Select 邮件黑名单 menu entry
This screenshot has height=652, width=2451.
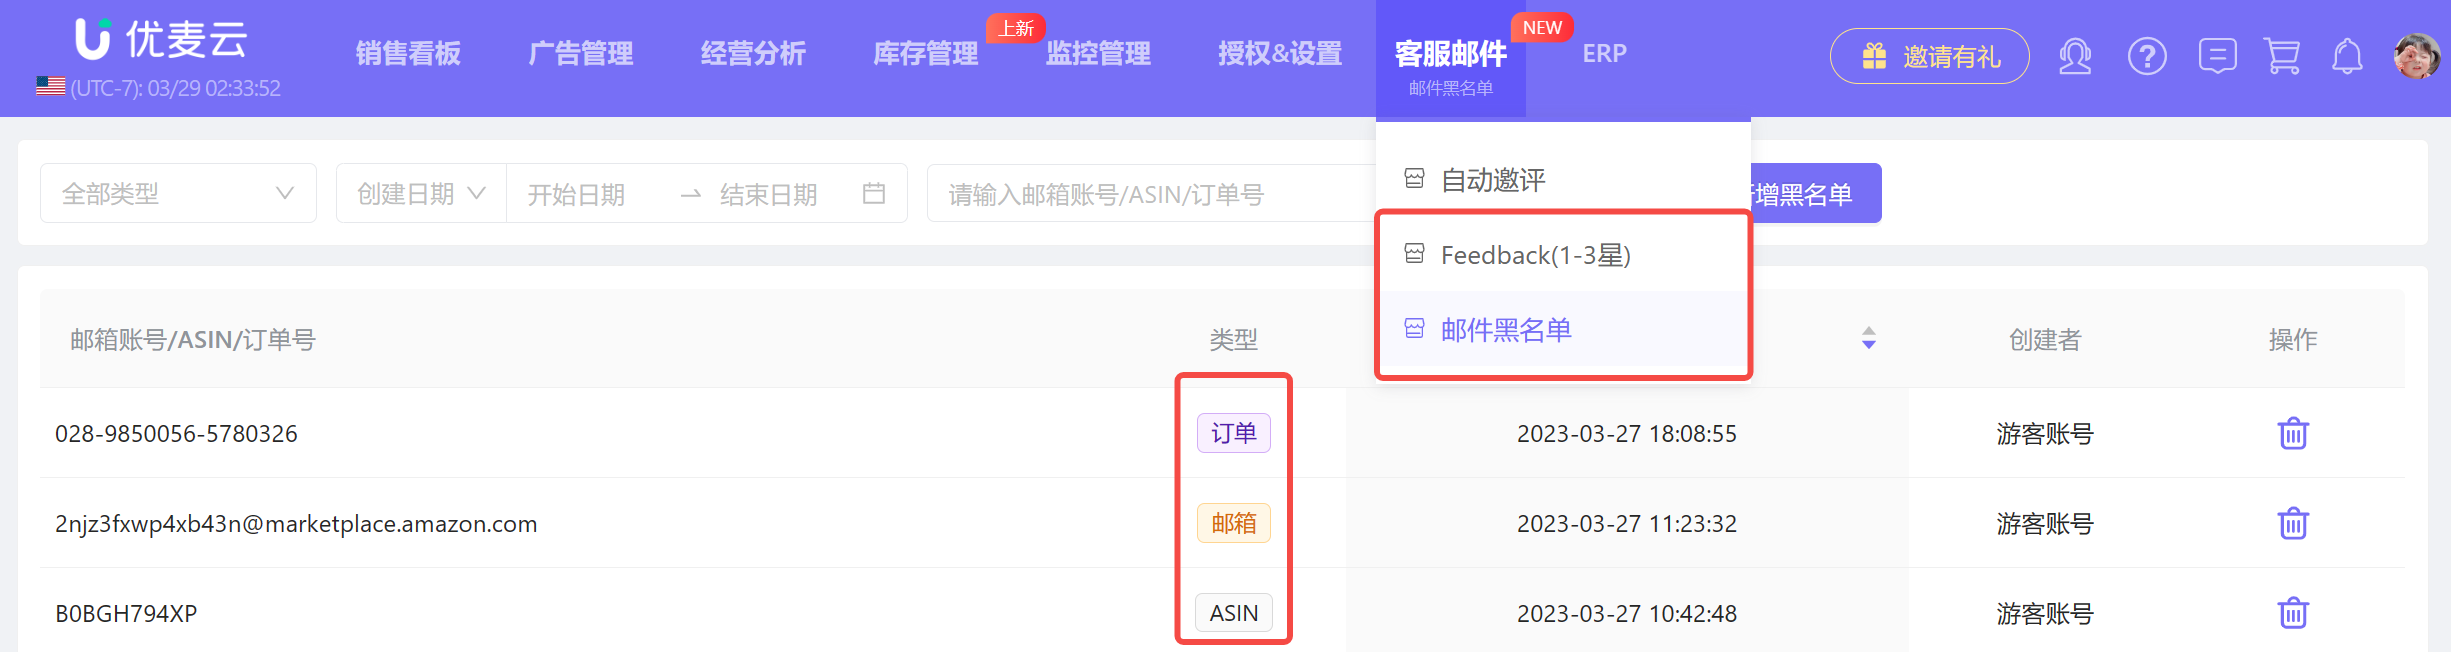[x=1563, y=329]
